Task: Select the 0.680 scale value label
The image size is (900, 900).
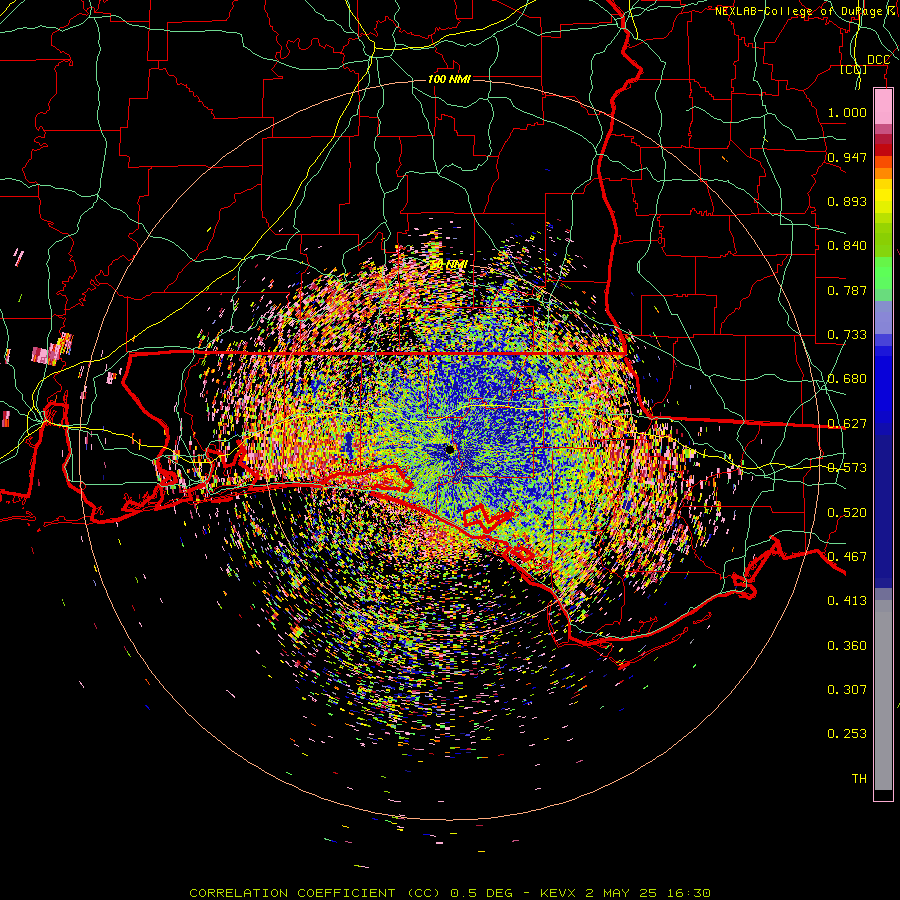Action: [847, 379]
